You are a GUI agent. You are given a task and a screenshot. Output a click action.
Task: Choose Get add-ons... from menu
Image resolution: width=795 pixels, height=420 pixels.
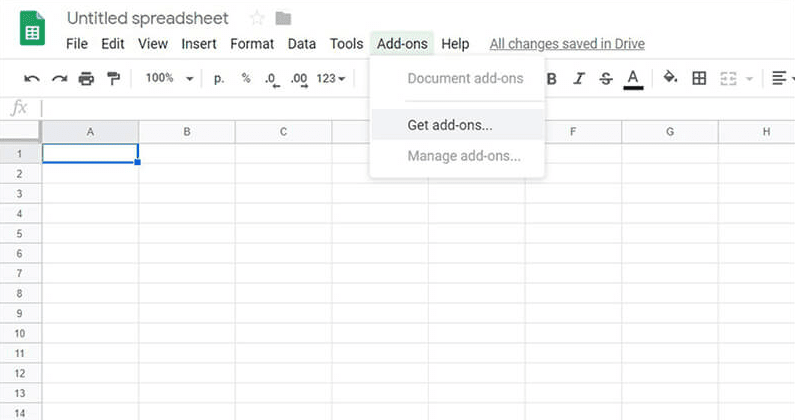point(458,125)
